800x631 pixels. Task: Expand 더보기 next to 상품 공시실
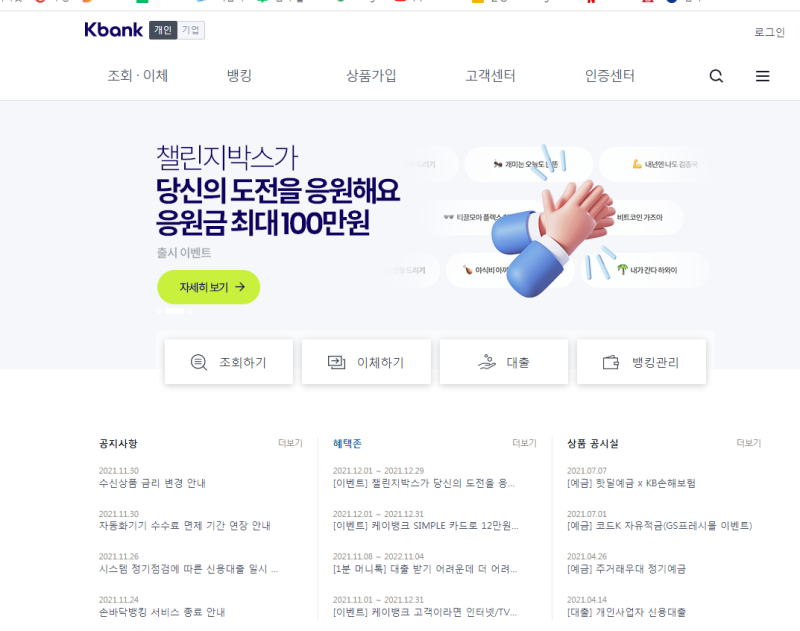[748, 443]
